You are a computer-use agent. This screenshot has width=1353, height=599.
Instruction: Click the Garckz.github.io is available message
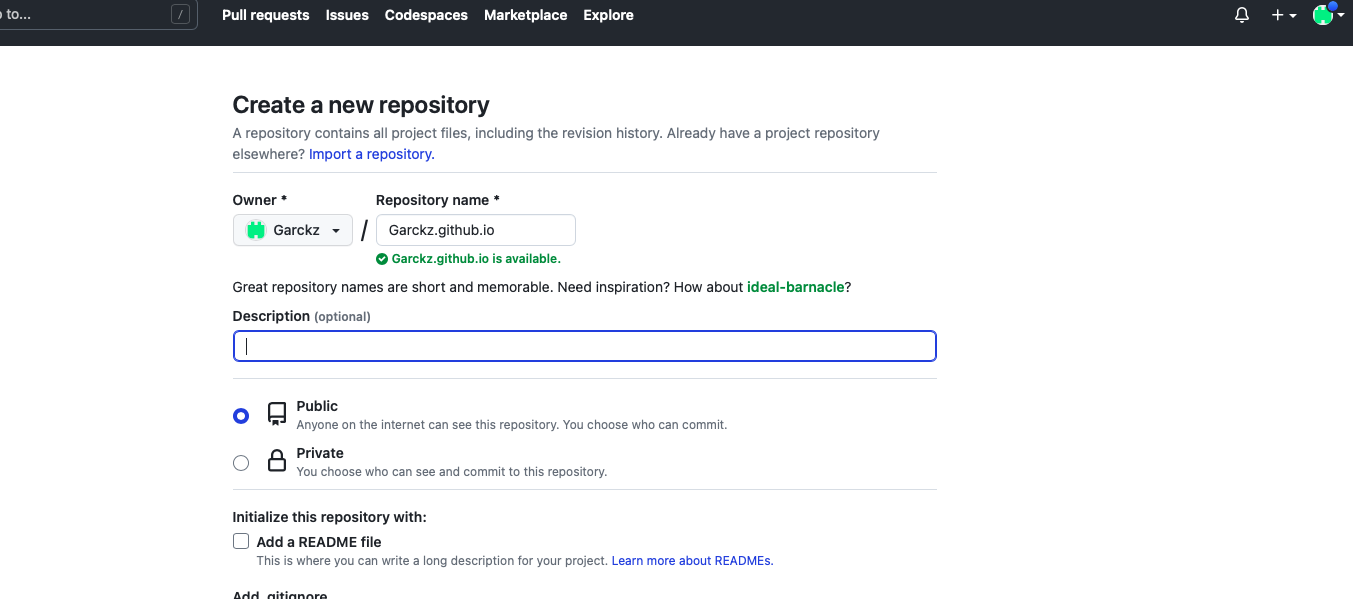(x=476, y=259)
